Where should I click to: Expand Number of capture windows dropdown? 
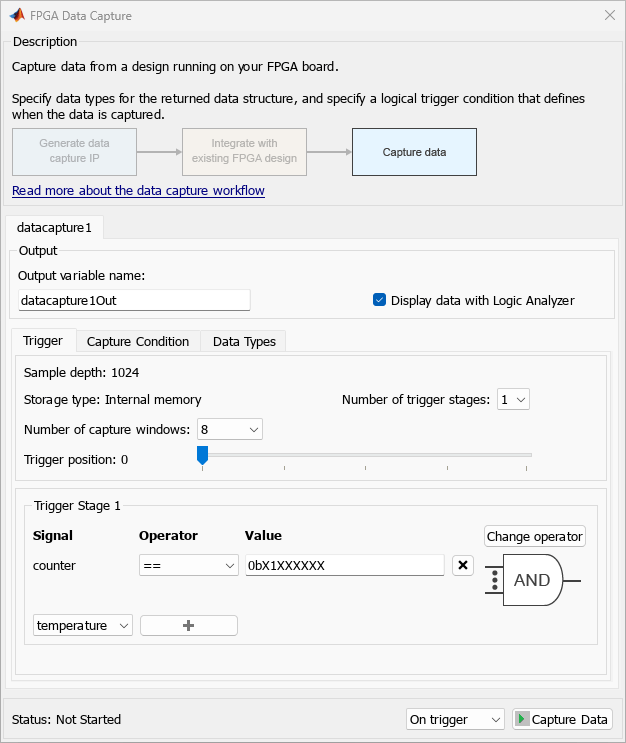point(231,429)
